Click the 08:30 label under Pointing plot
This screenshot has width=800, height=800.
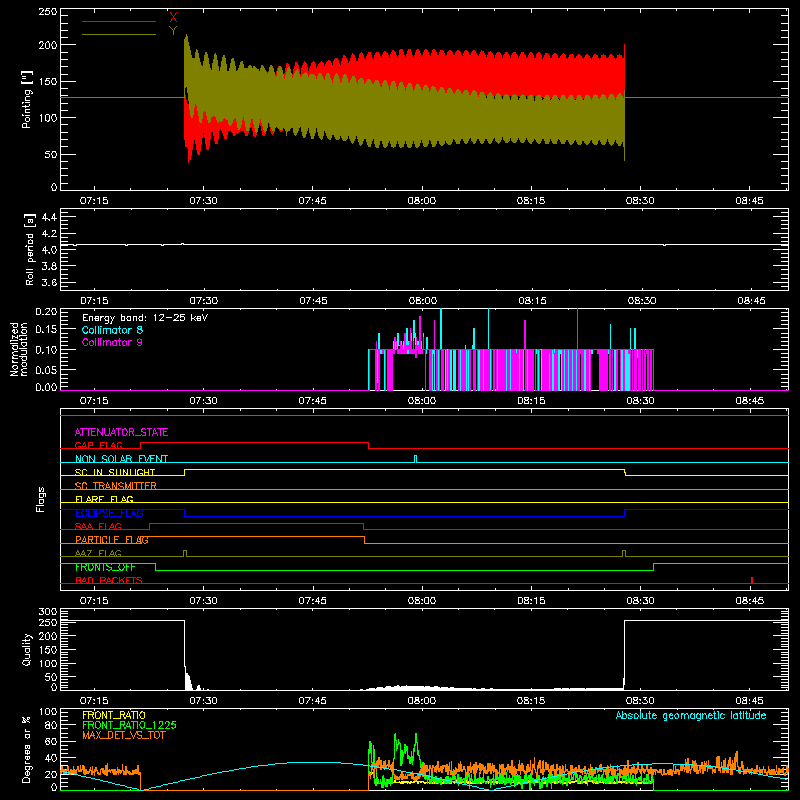coord(640,201)
